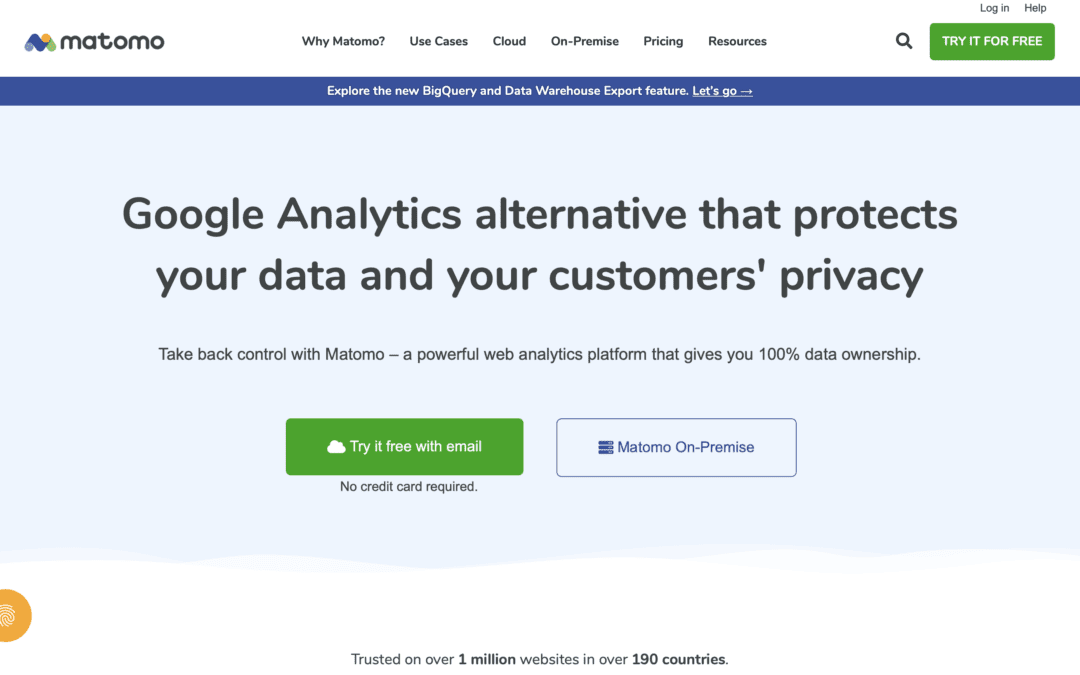
Task: Click the Log in link
Action: 994,8
